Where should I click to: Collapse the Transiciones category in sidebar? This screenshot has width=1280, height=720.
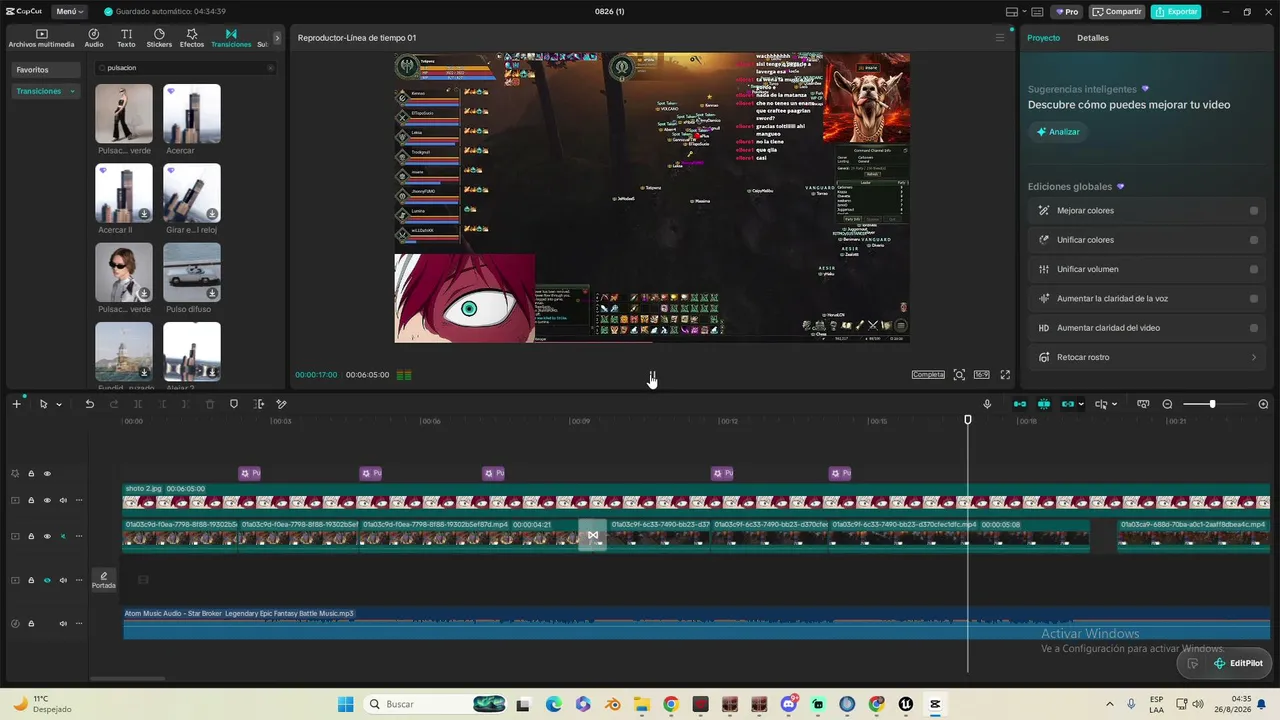72,92
